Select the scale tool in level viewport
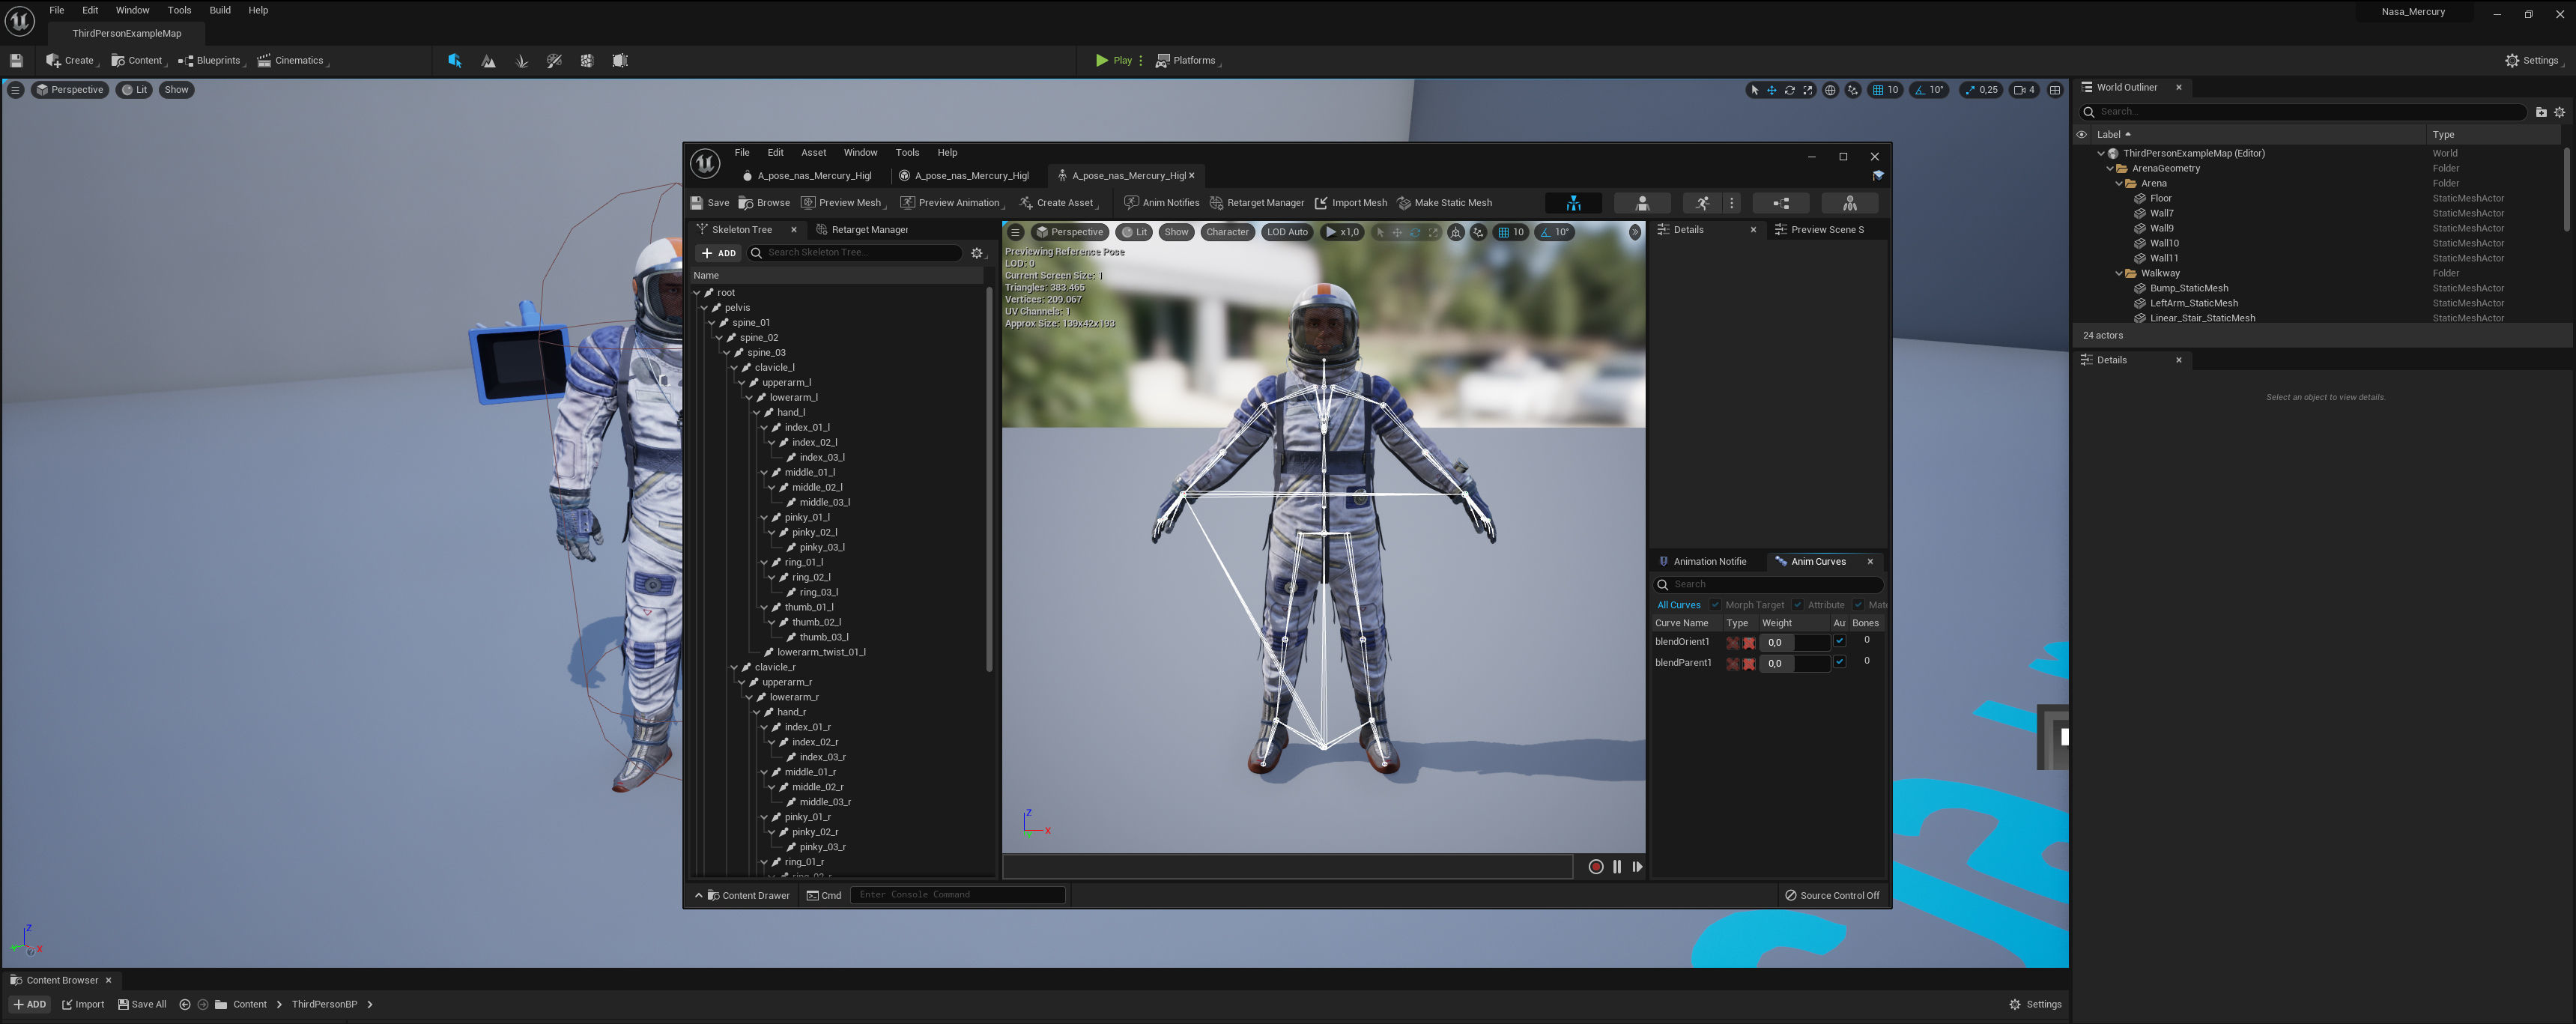 pos(1807,90)
